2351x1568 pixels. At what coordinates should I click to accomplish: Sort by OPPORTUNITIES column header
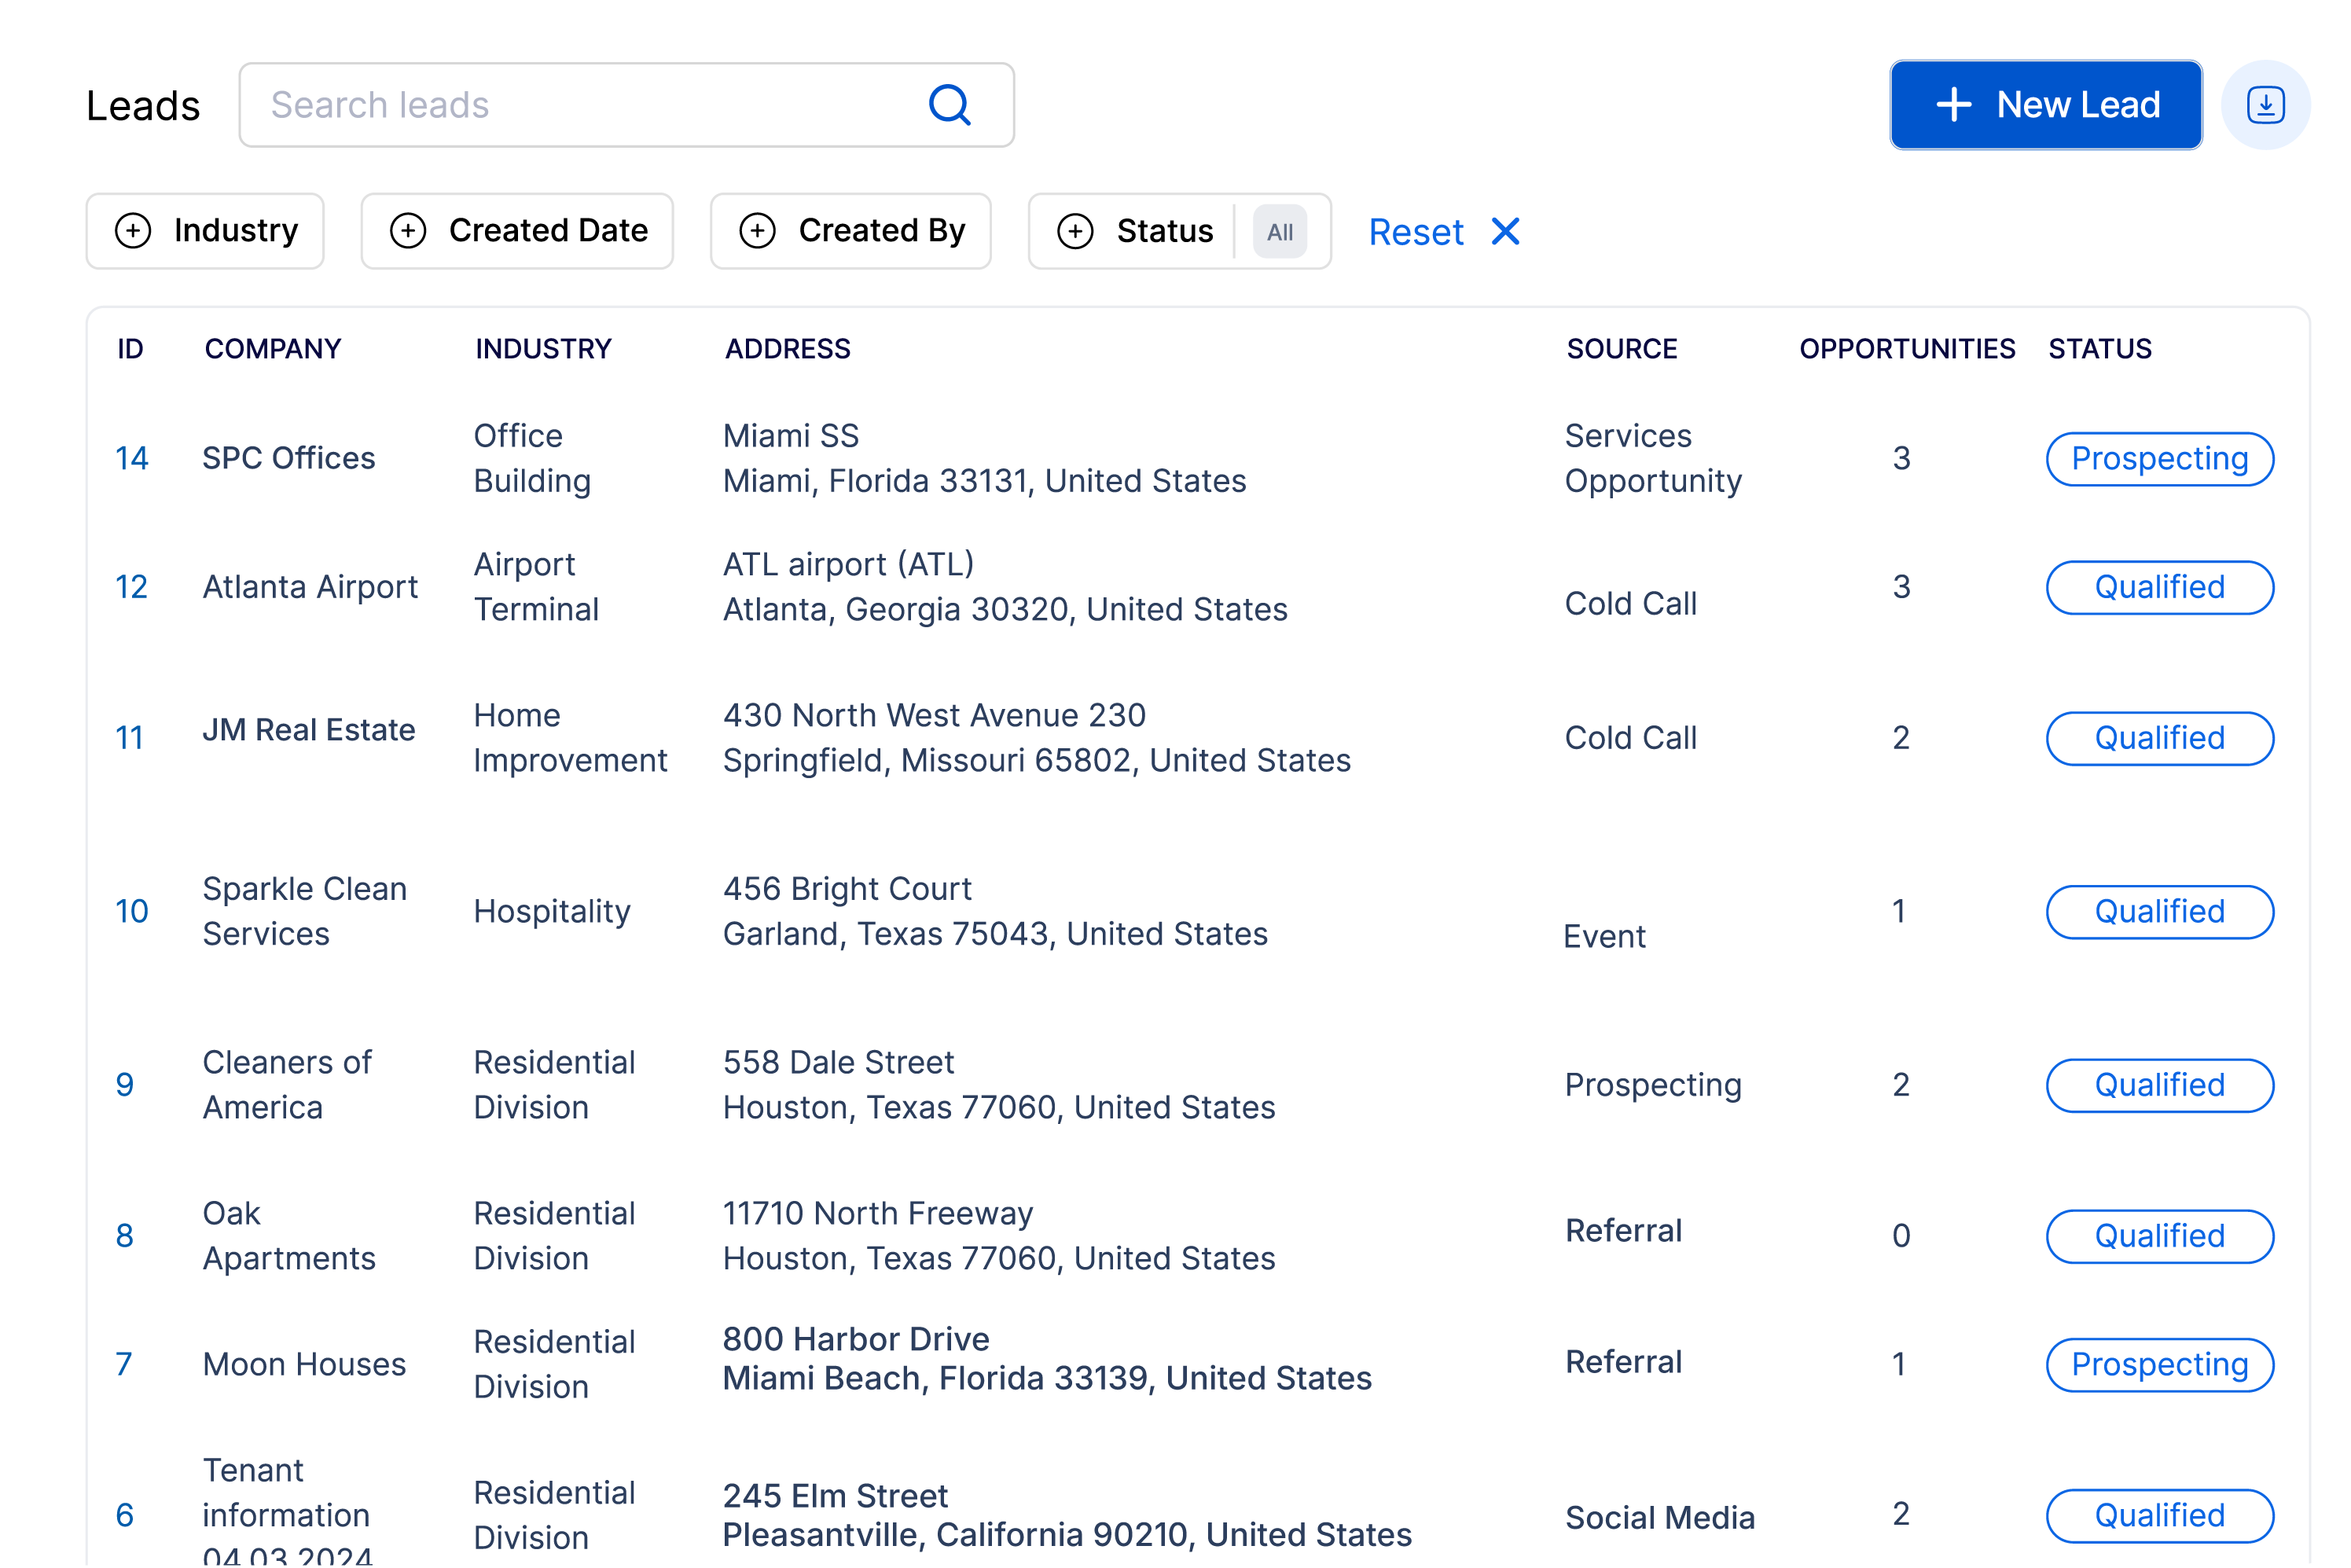[x=1907, y=349]
